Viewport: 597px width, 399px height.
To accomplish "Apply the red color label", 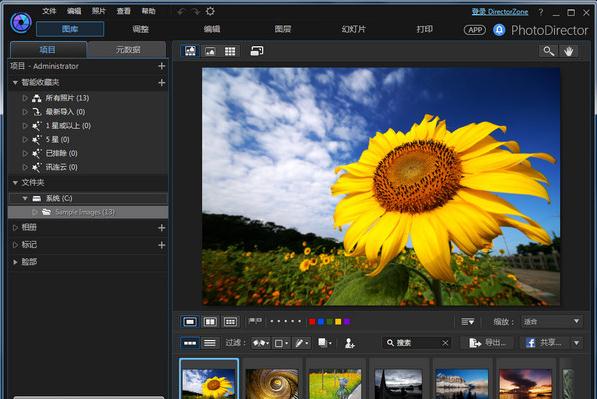I will 312,322.
